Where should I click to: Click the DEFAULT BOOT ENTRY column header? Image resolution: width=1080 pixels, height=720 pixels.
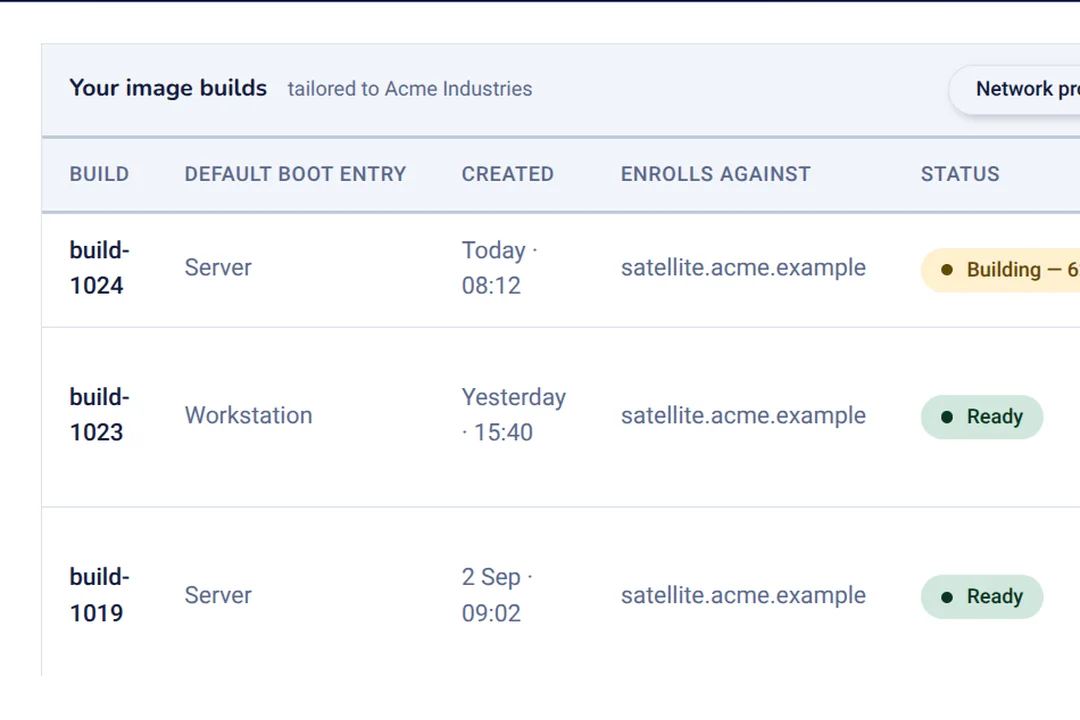pyautogui.click(x=295, y=174)
